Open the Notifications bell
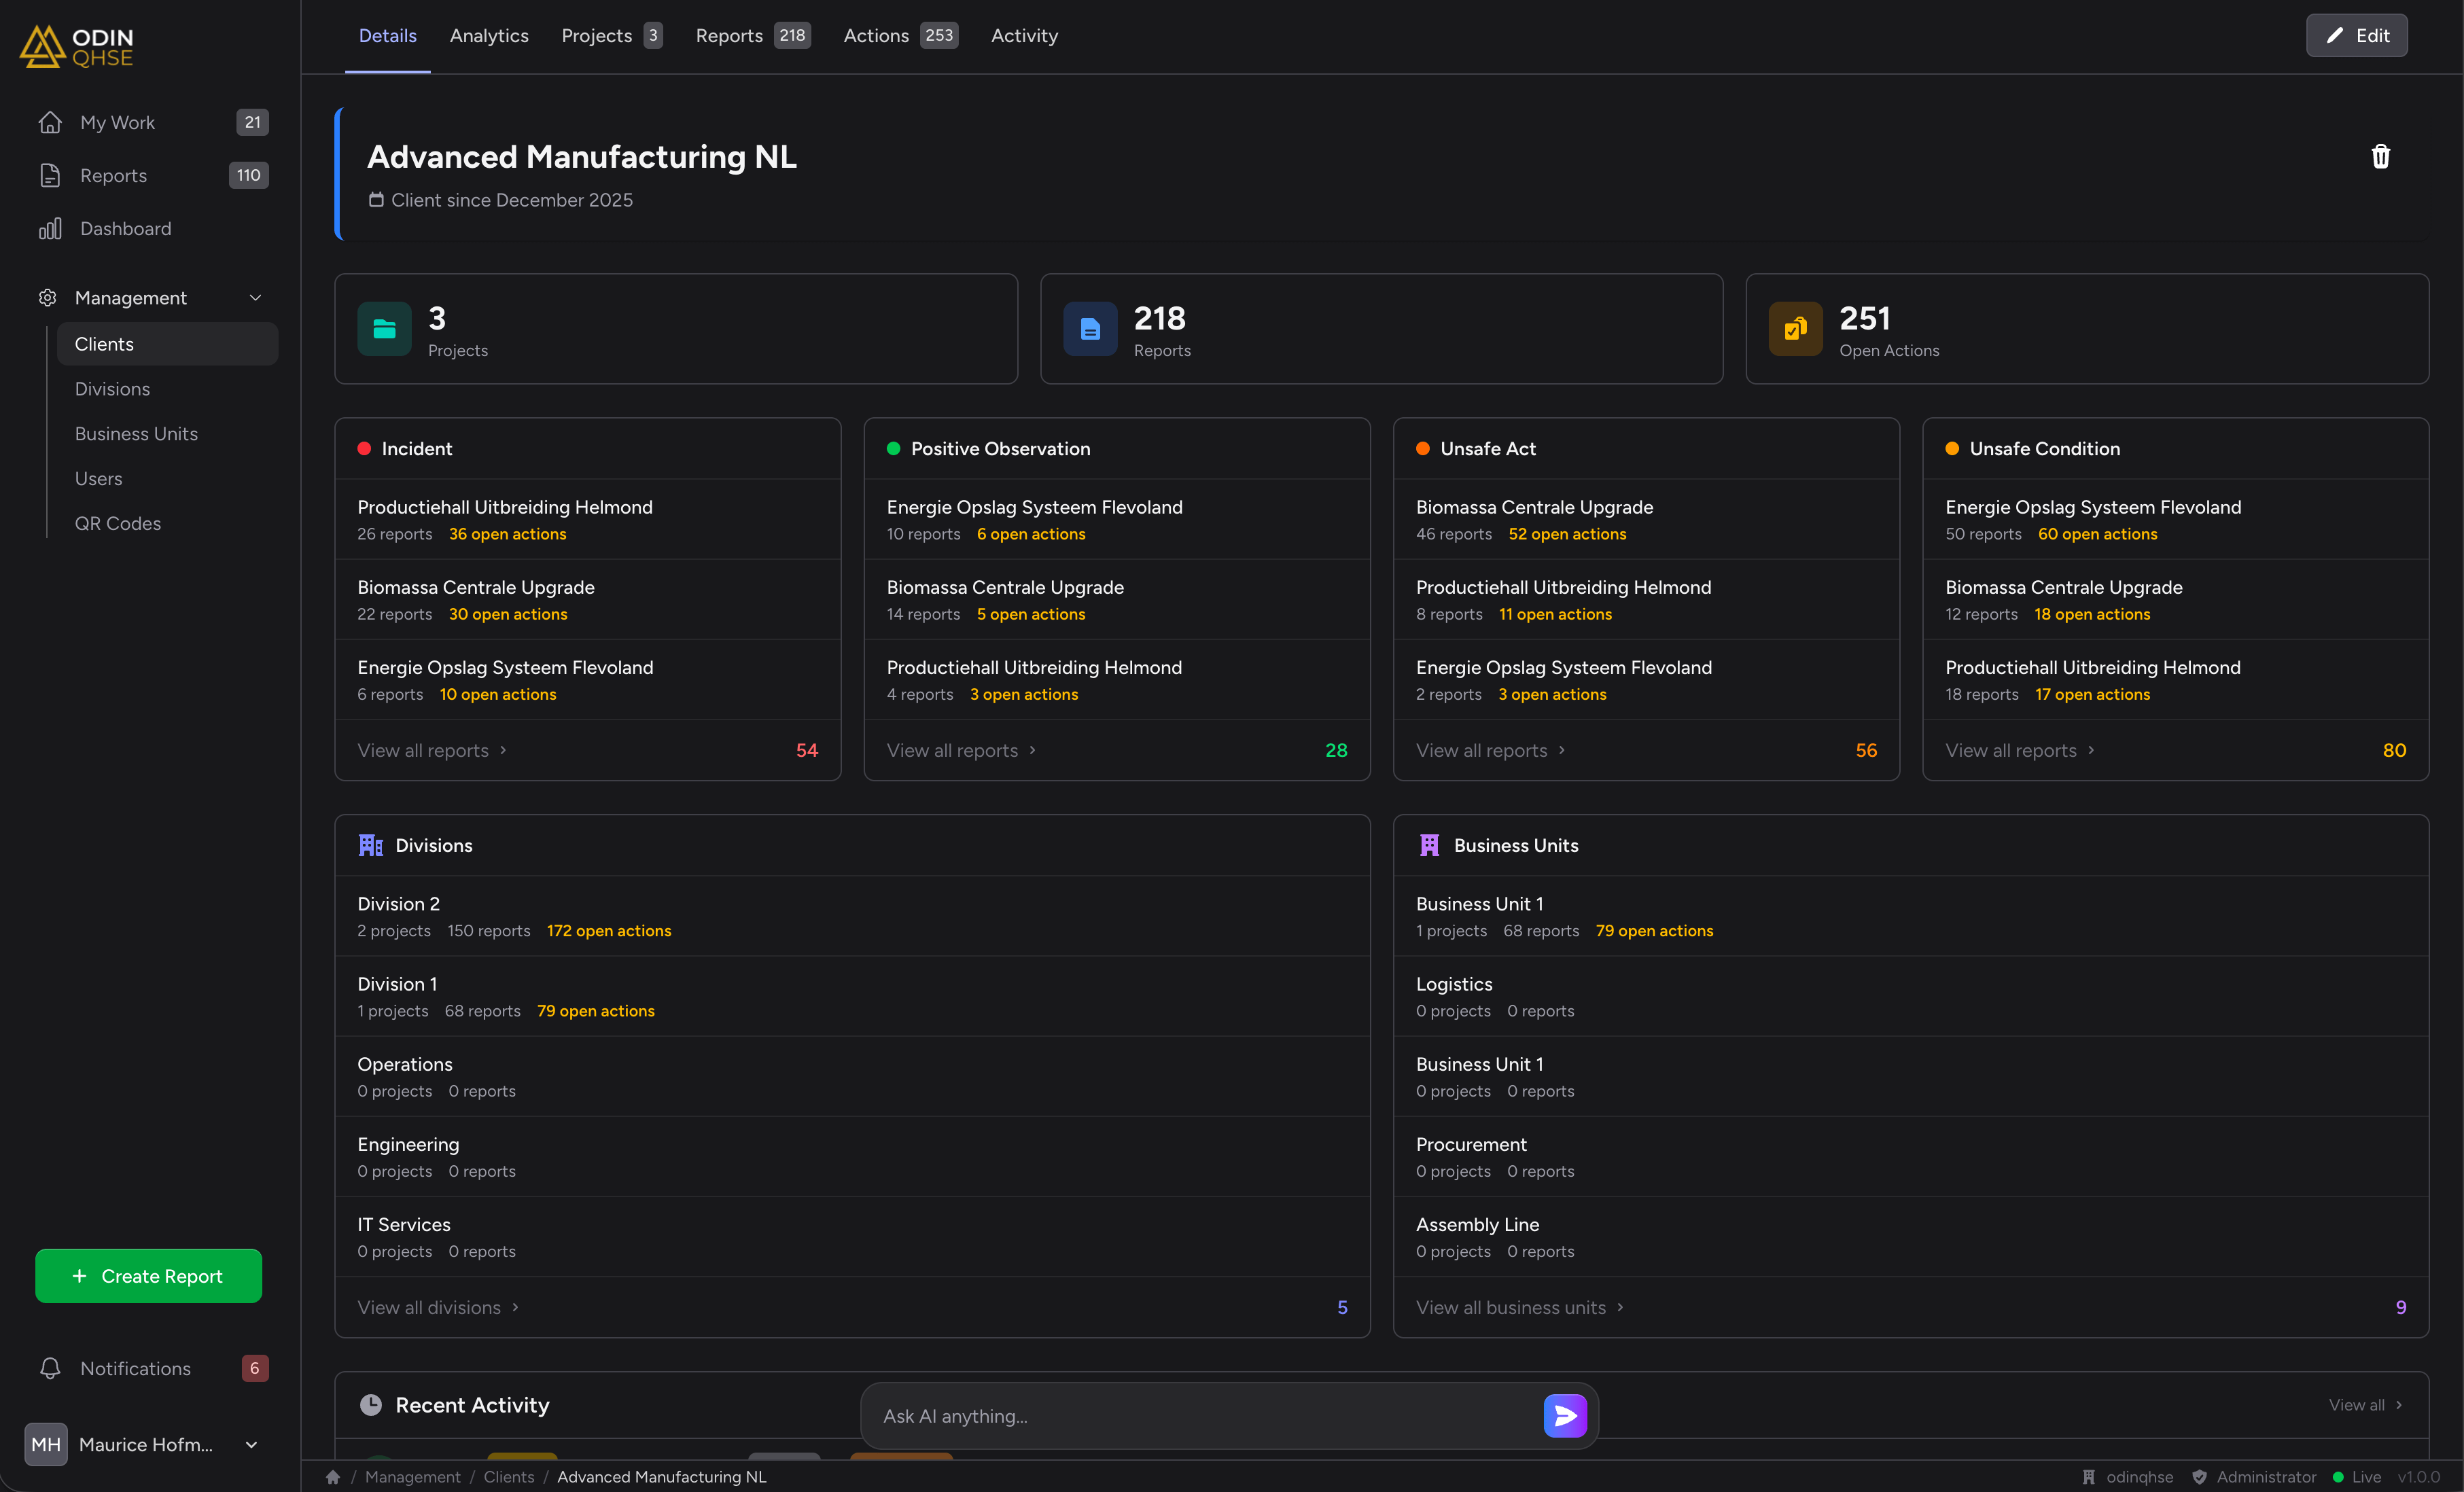Screen dimensions: 2464x1492 (x=51, y=1368)
